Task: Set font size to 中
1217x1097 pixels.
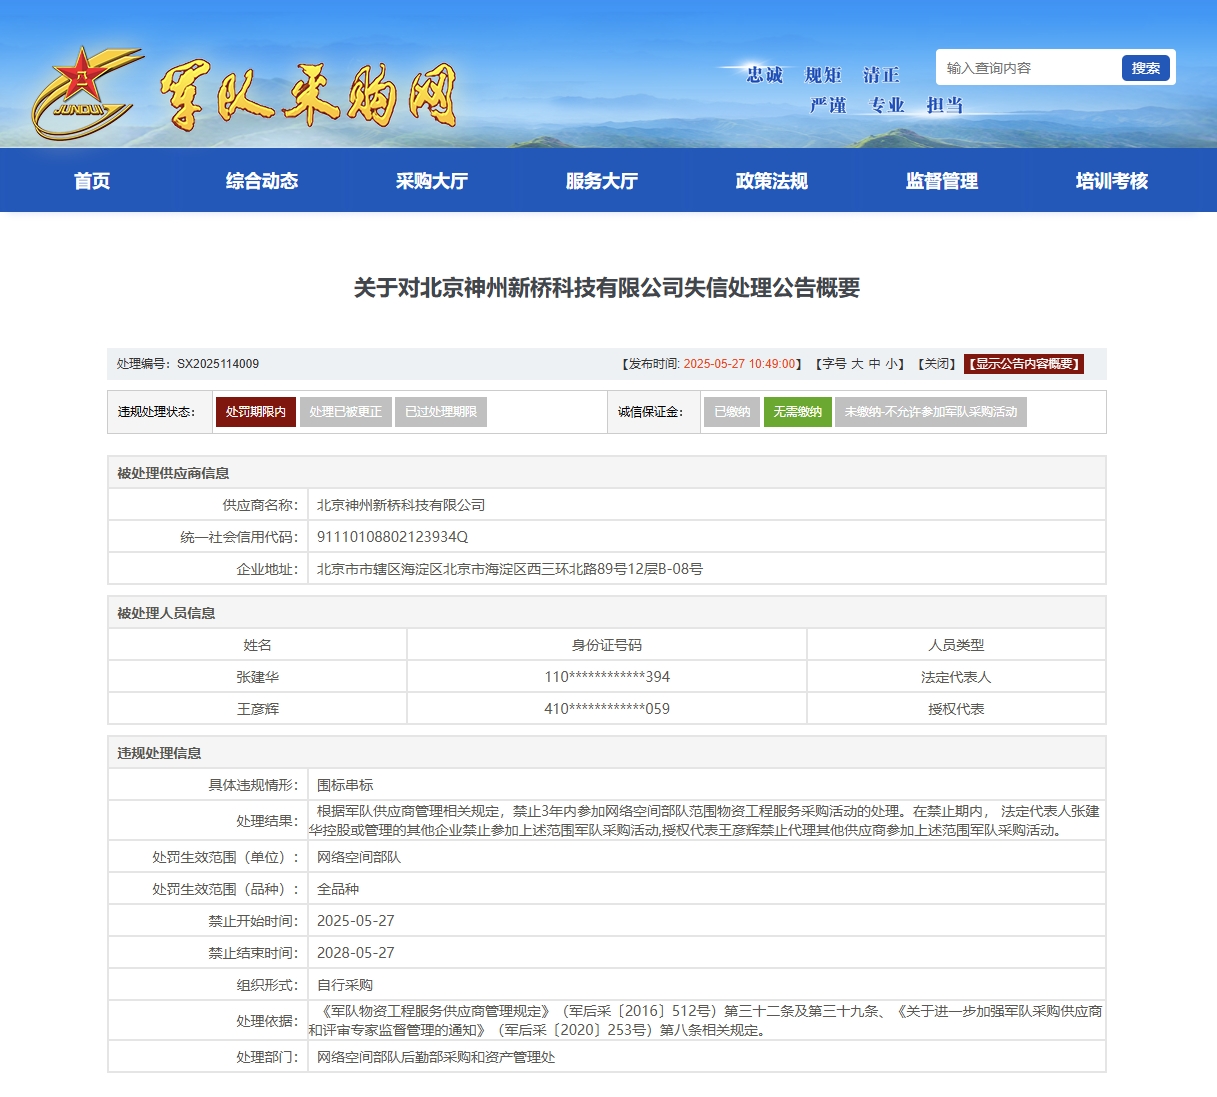Action: tap(874, 364)
